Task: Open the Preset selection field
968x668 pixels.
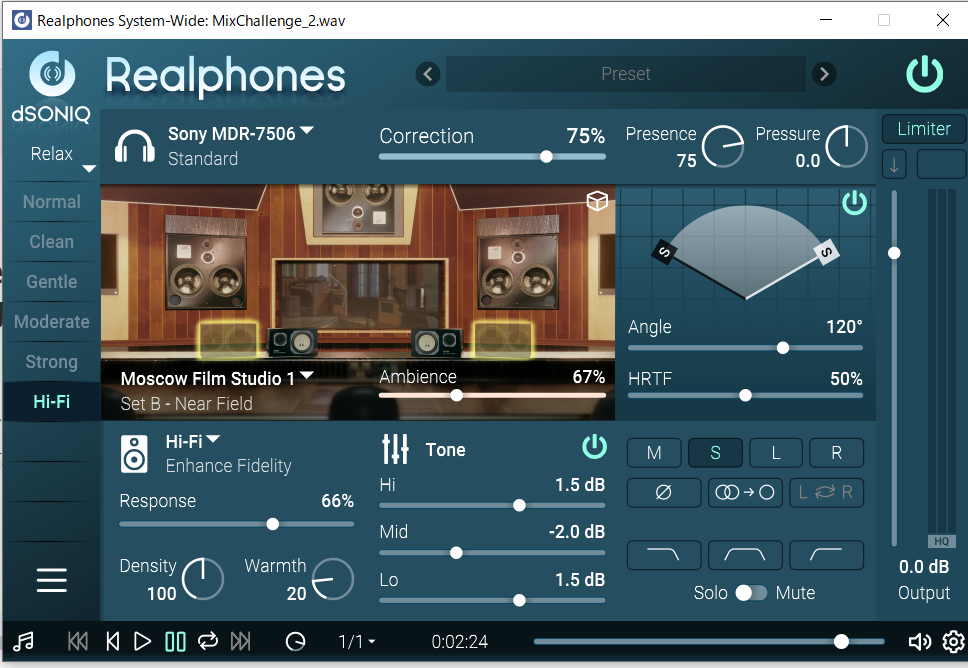Action: click(x=626, y=74)
